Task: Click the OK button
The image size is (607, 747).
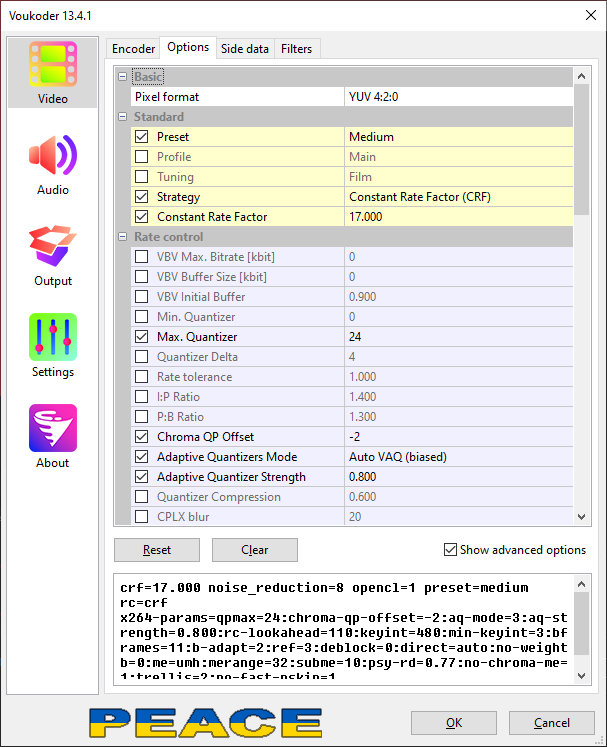Action: point(454,723)
